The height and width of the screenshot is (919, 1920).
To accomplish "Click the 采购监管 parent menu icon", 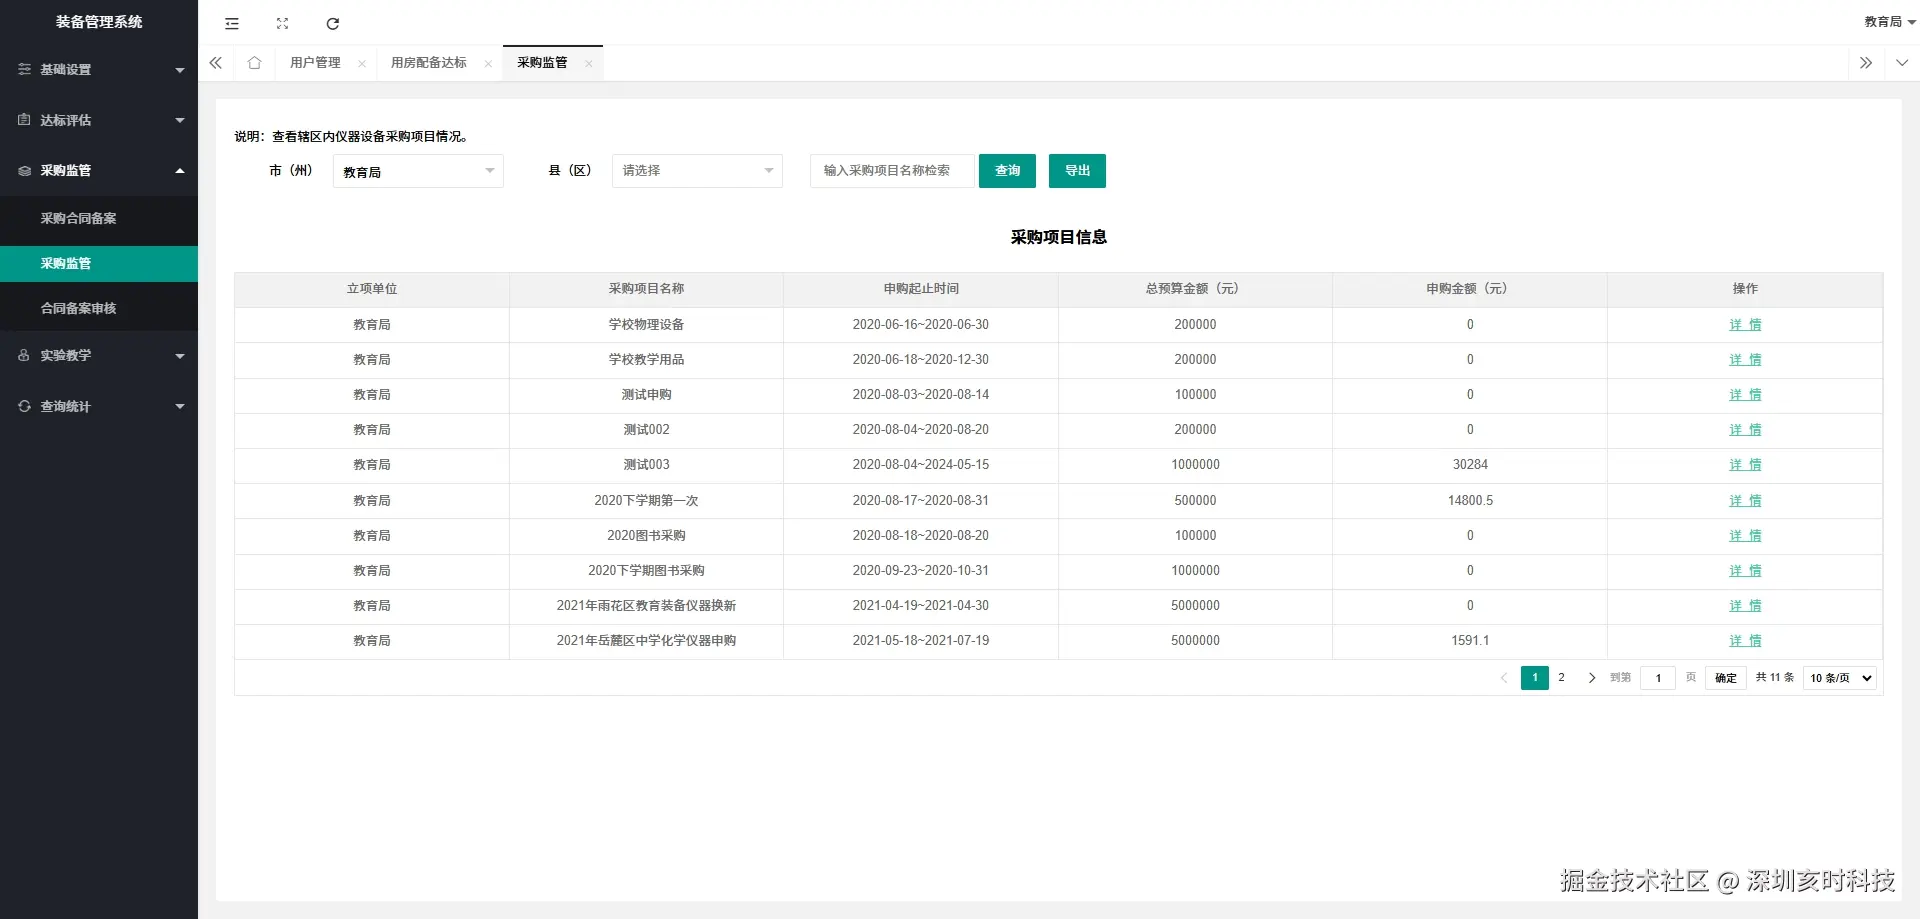I will pos(24,171).
